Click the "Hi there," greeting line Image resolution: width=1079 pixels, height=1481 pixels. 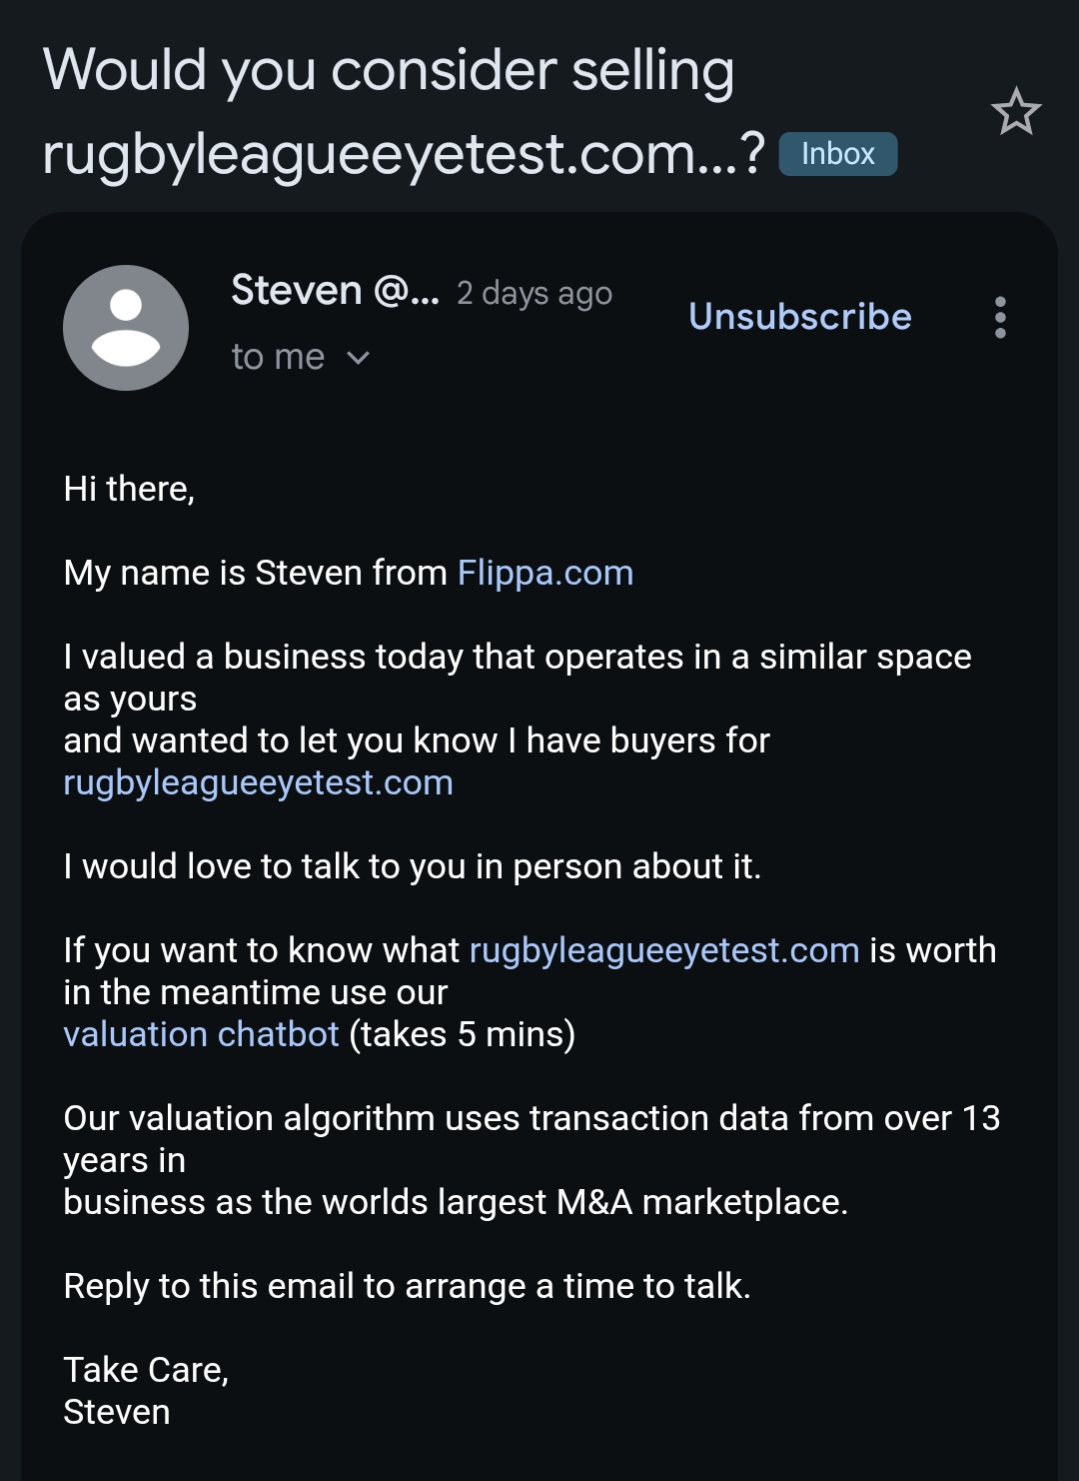129,489
